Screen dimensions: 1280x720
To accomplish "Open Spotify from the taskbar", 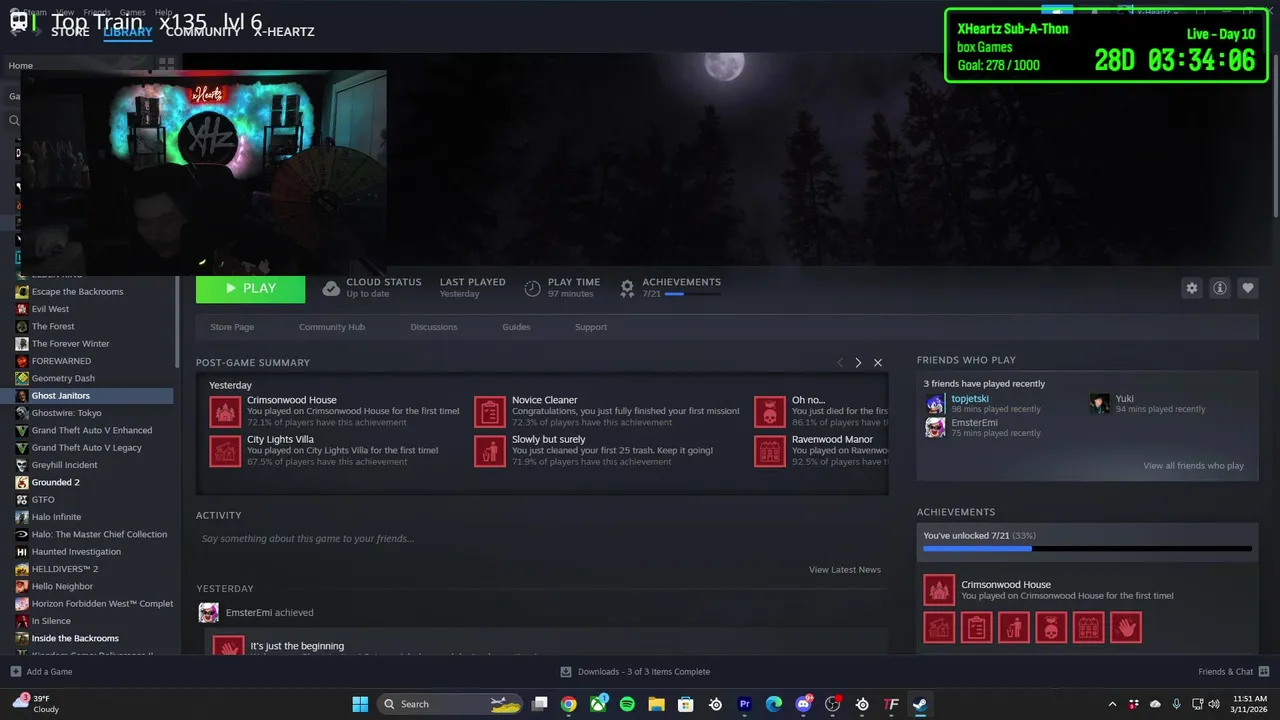I will click(x=627, y=704).
